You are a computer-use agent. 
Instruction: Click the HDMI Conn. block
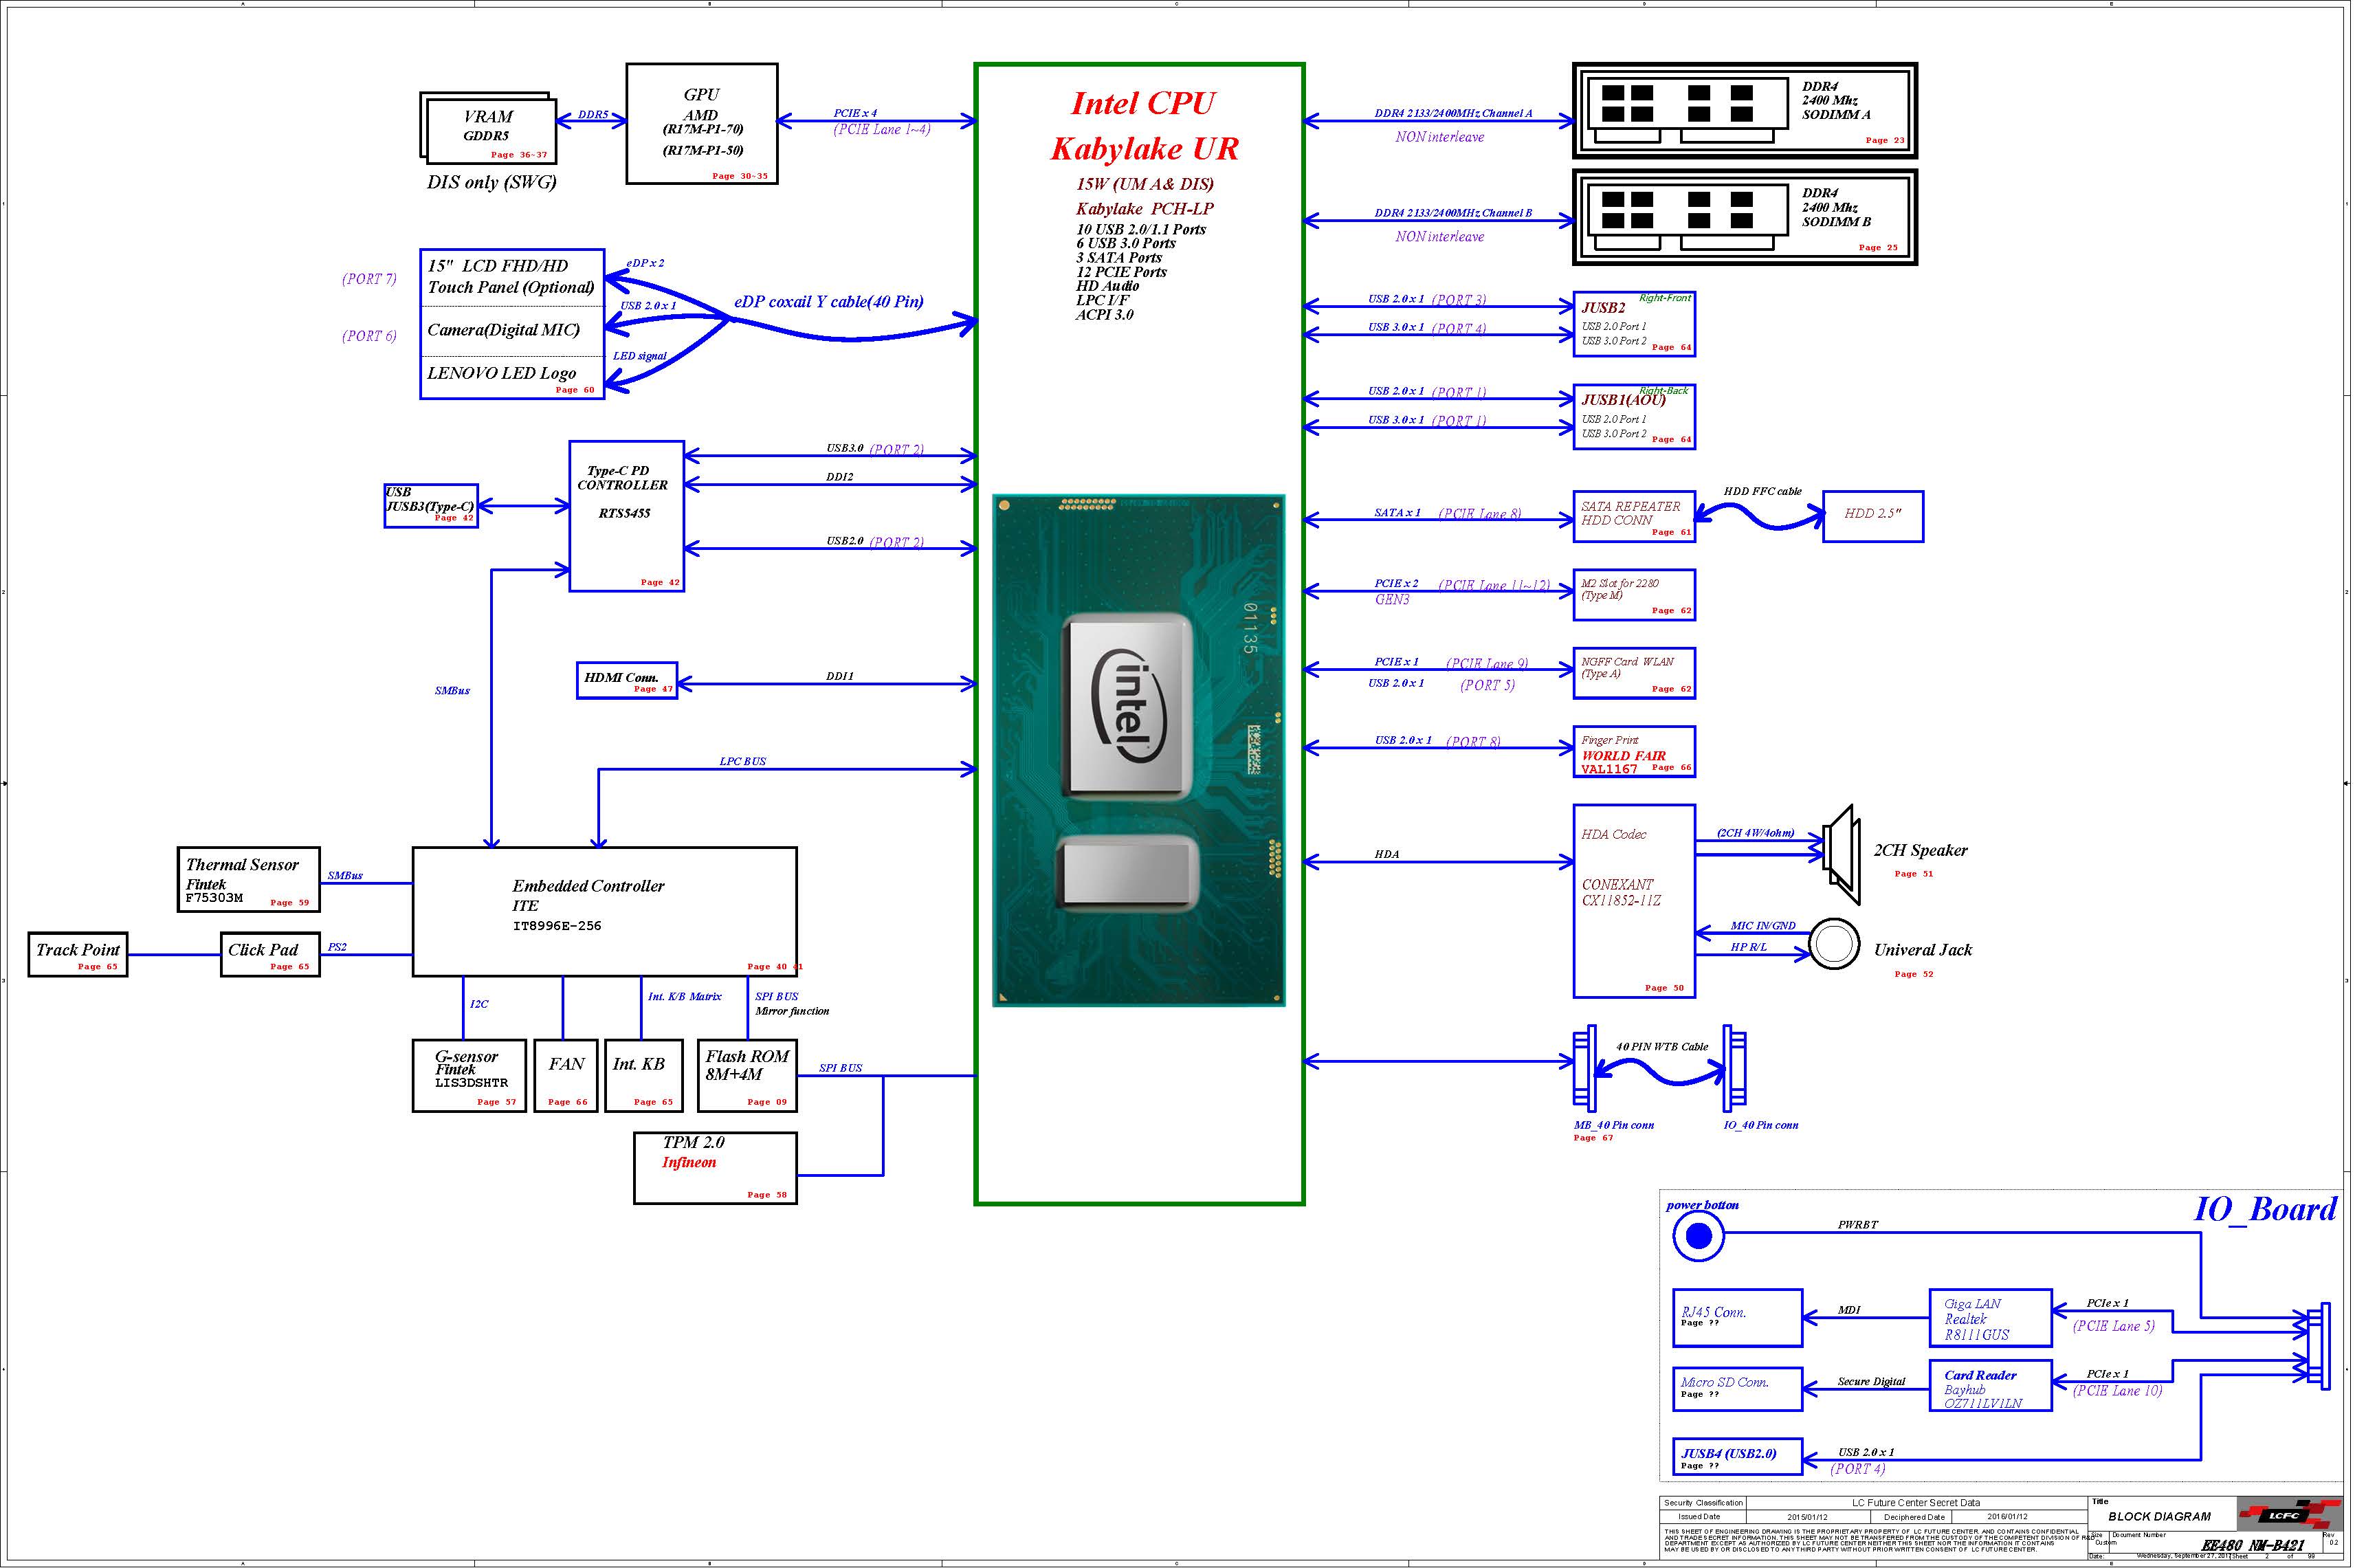coord(633,687)
